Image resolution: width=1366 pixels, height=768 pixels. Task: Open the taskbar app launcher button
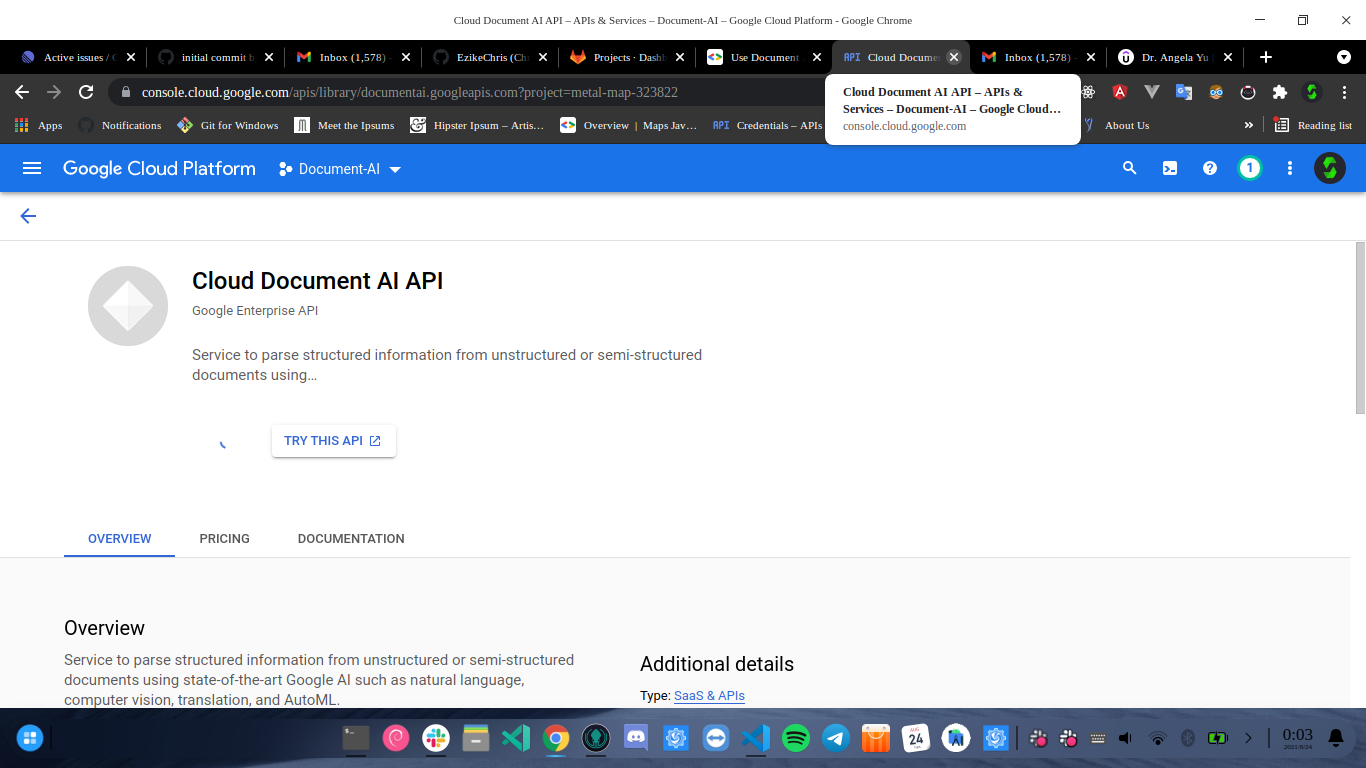(x=30, y=739)
